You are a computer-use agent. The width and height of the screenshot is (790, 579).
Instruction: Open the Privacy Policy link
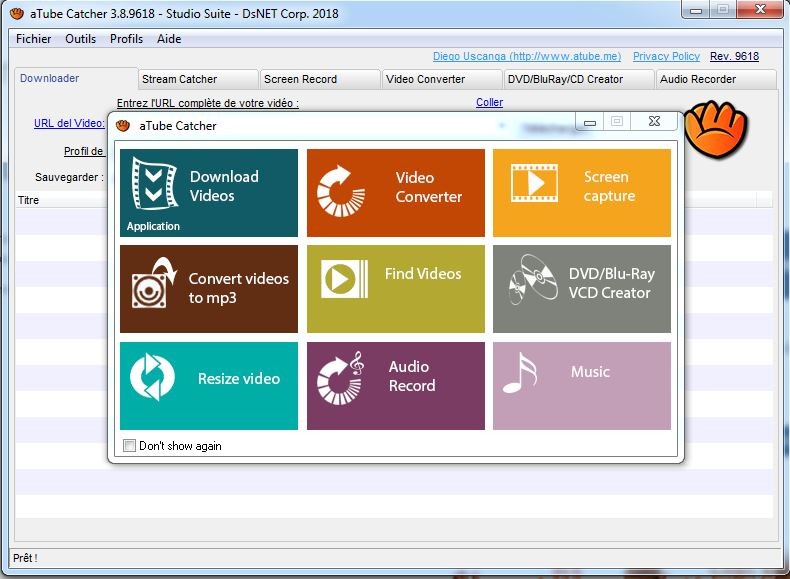[x=666, y=56]
